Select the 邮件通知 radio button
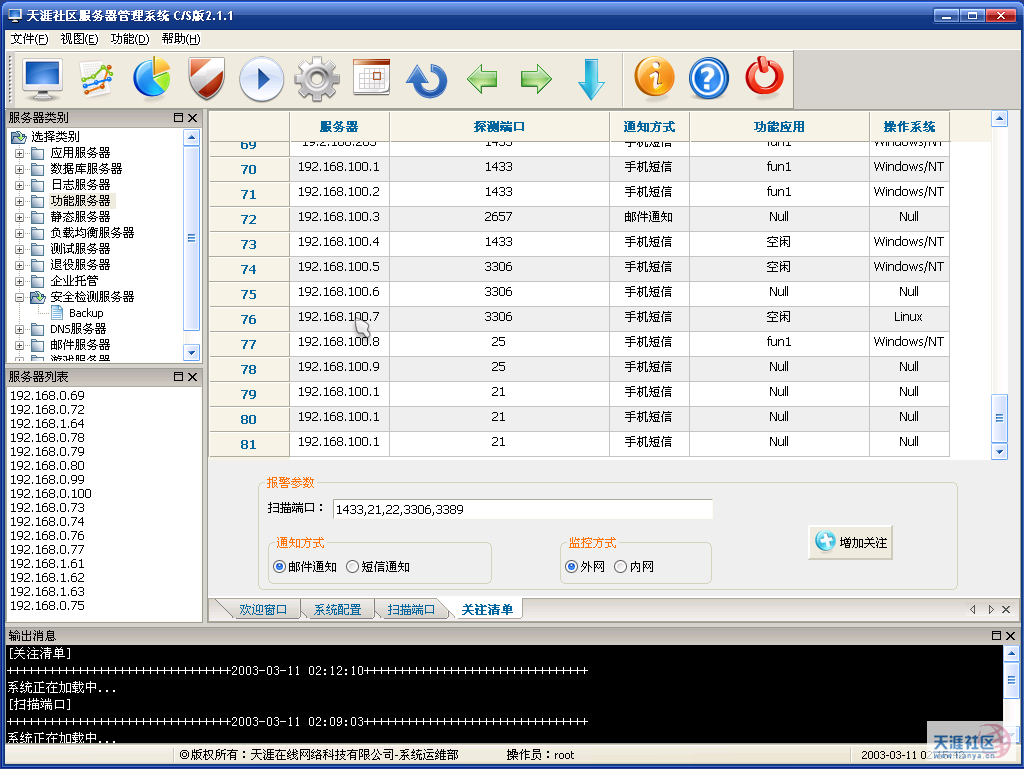The height and width of the screenshot is (769, 1024). [280, 567]
